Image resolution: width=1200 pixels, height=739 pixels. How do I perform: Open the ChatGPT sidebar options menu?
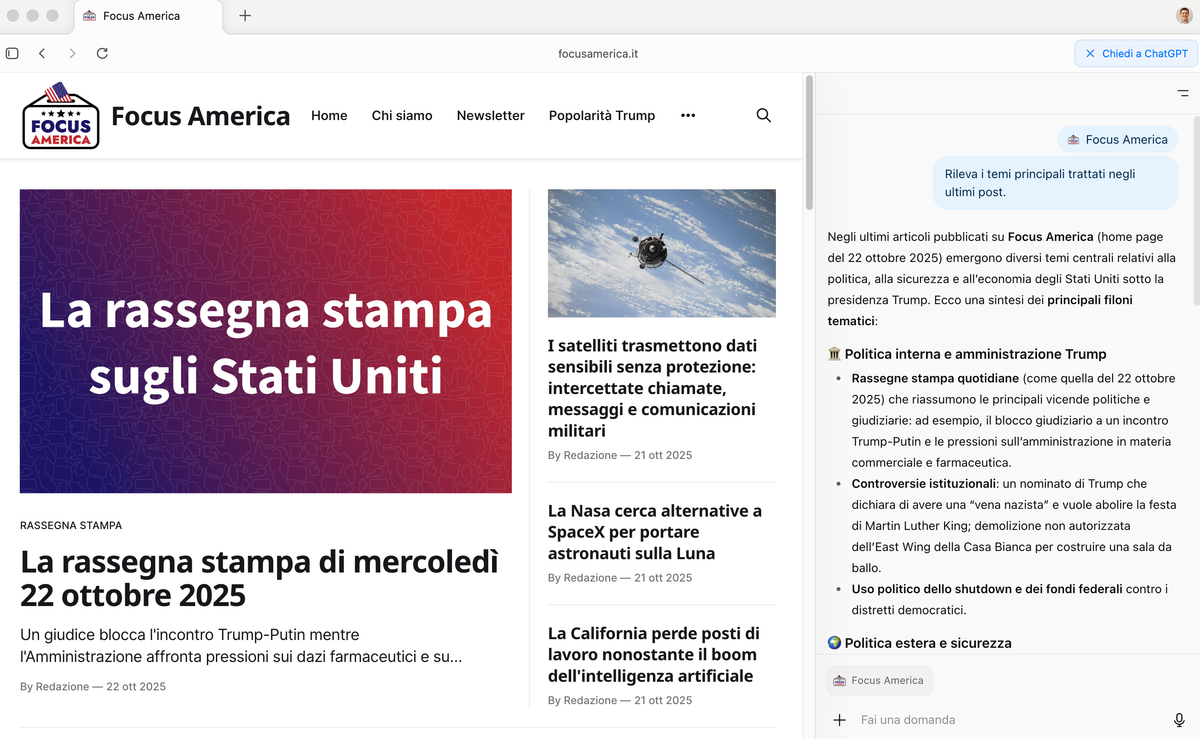pos(1183,93)
